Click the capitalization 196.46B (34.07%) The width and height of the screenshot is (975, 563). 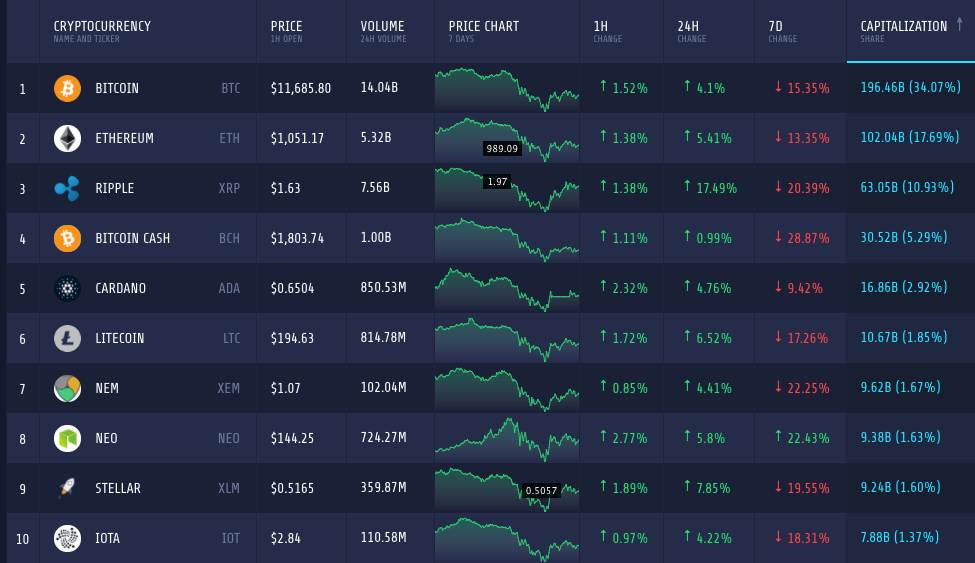(910, 88)
